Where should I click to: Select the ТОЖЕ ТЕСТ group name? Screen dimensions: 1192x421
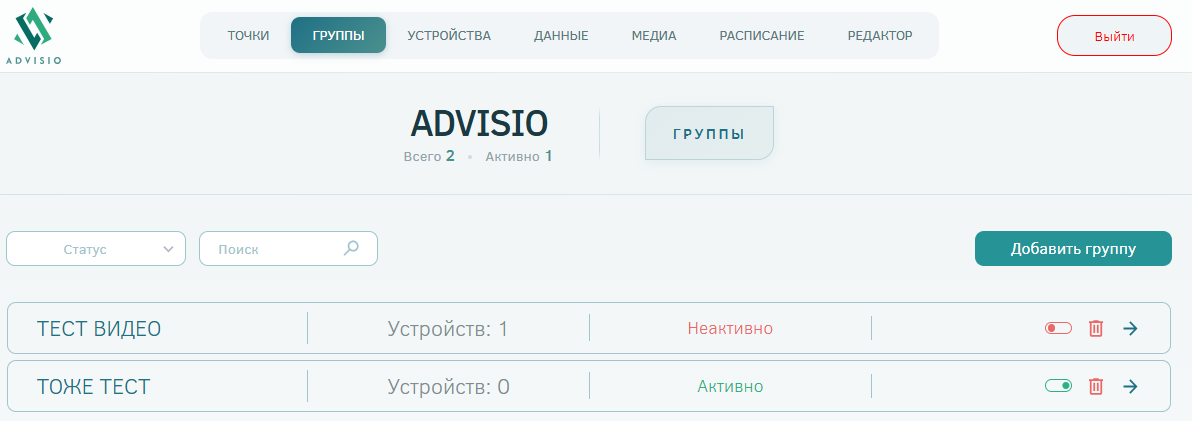click(94, 386)
